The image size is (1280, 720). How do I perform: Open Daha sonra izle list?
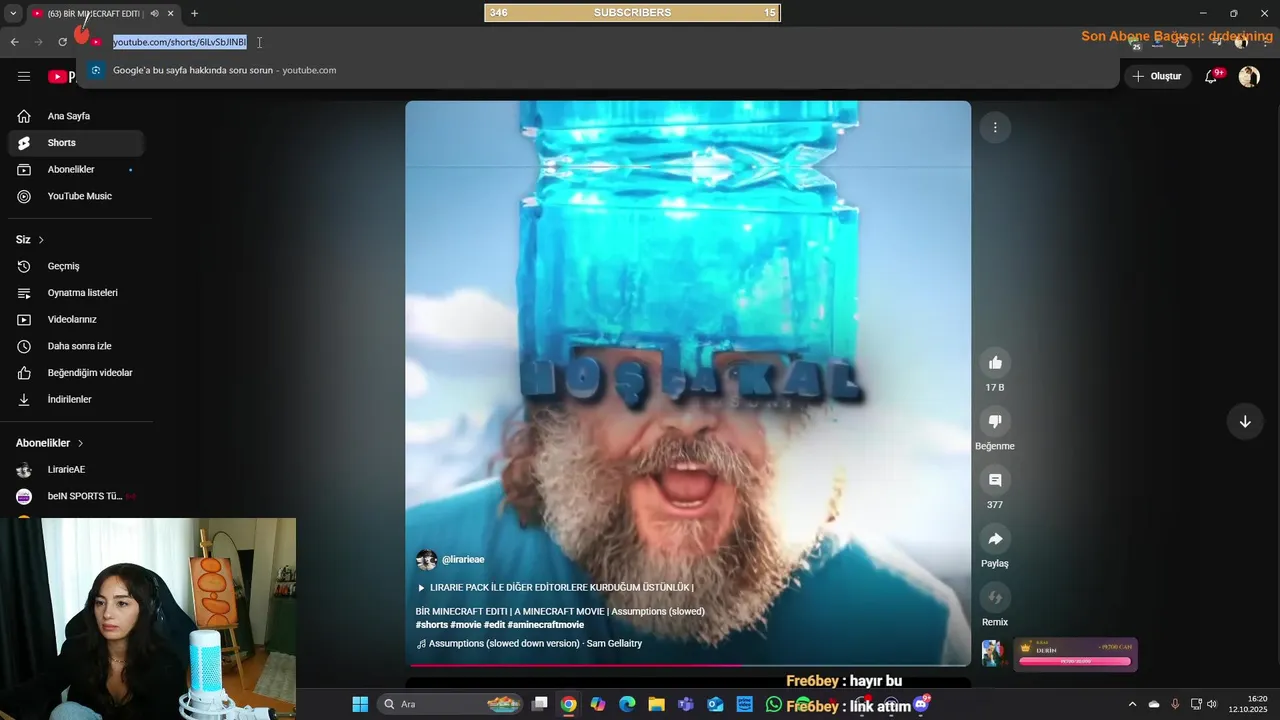76,346
